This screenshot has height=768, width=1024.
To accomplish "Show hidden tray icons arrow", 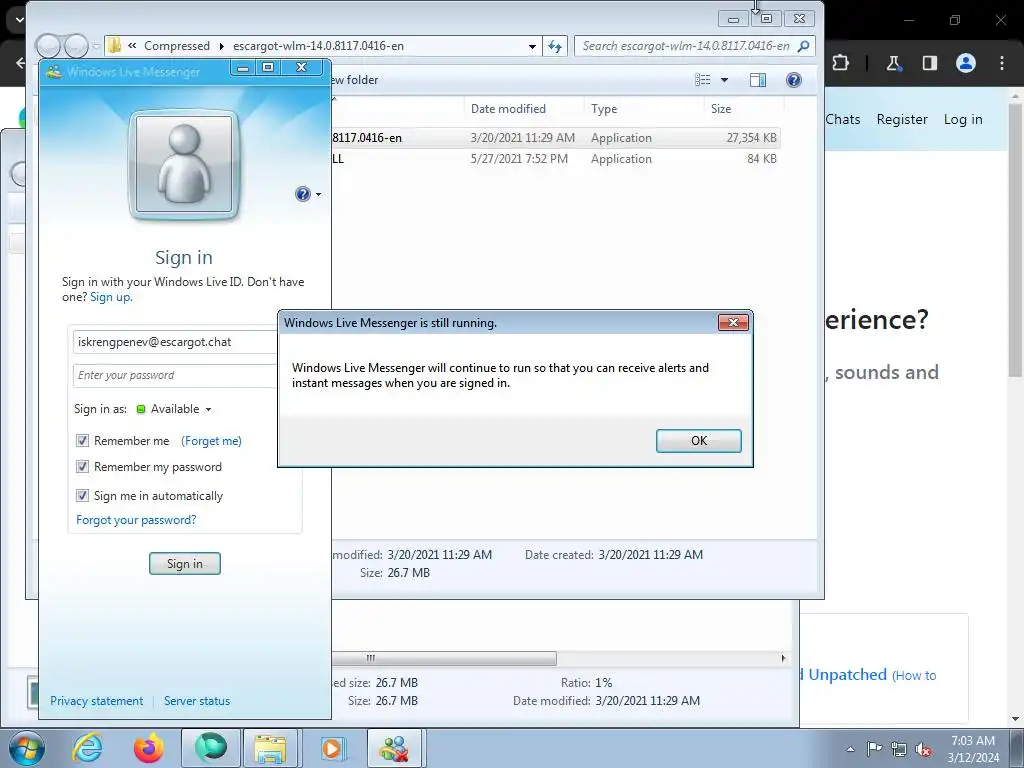I will coord(850,749).
